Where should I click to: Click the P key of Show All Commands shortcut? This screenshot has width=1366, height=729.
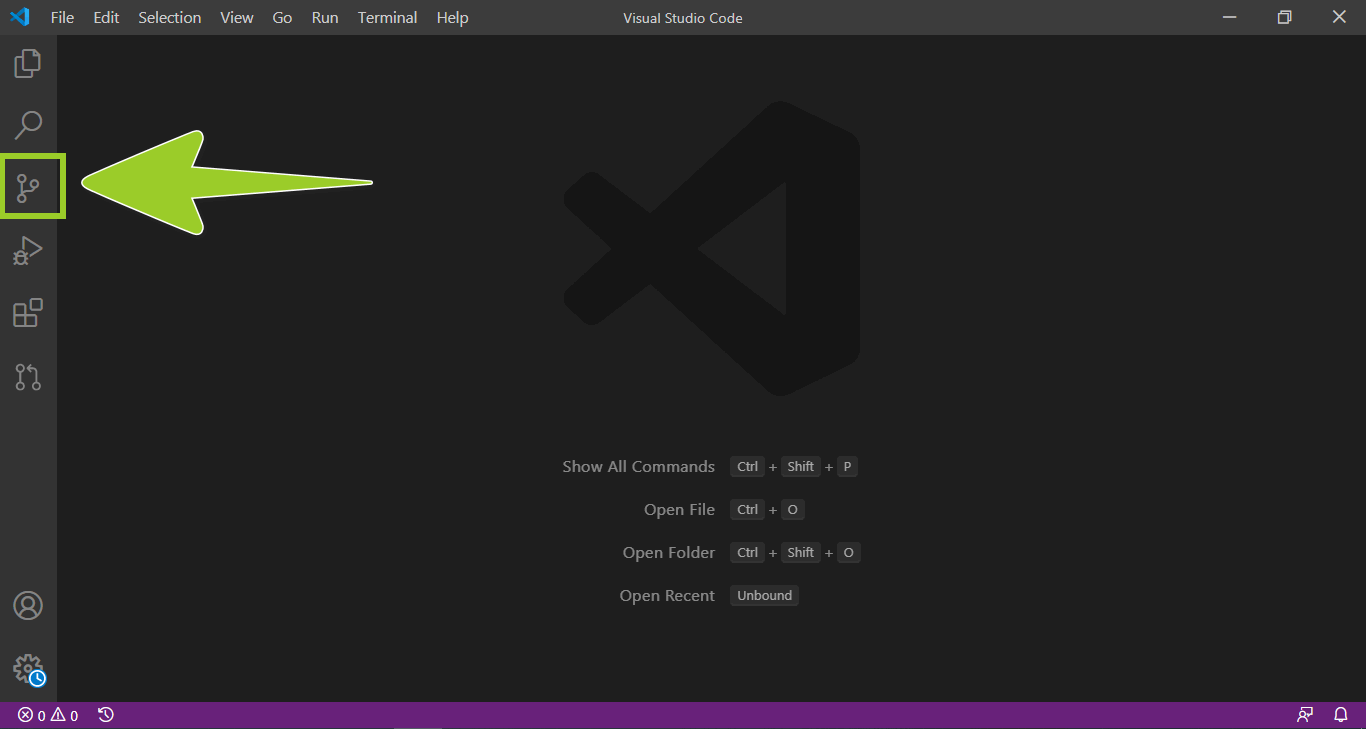click(847, 467)
